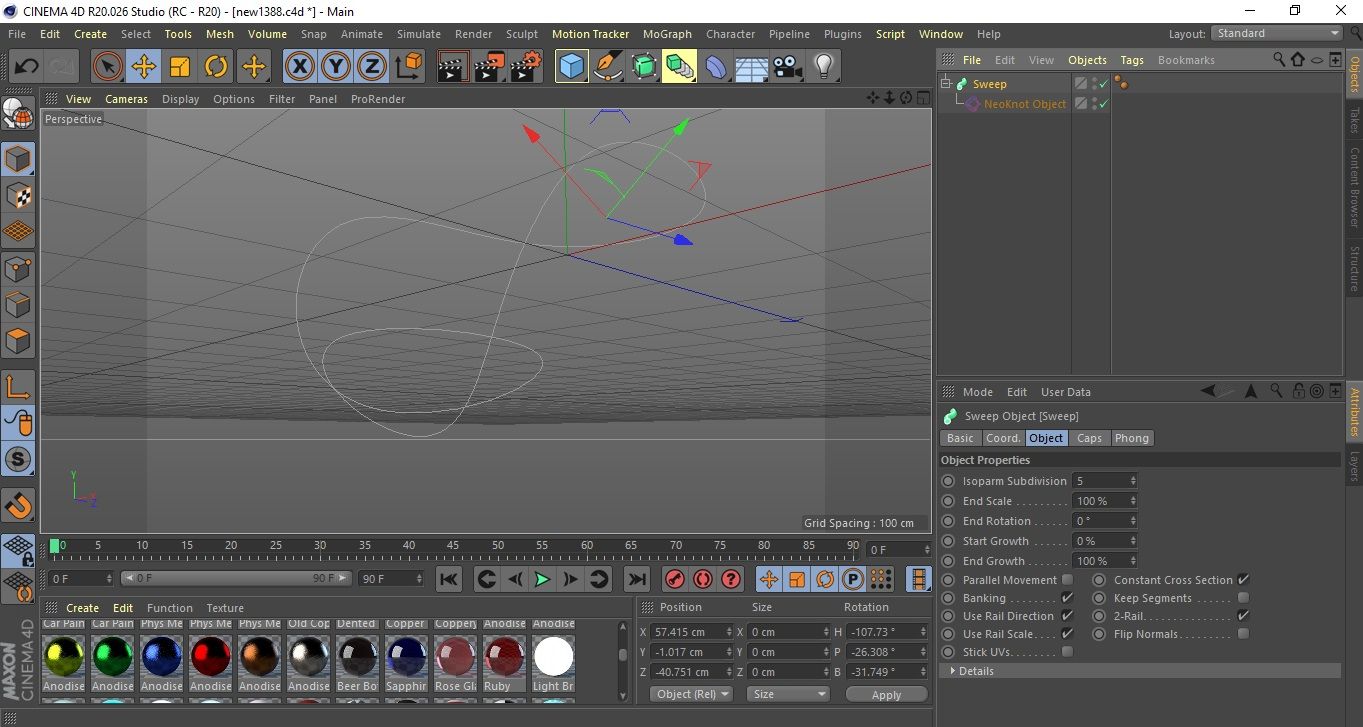Add a Cube primitive object
The height and width of the screenshot is (727, 1363).
[x=571, y=67]
